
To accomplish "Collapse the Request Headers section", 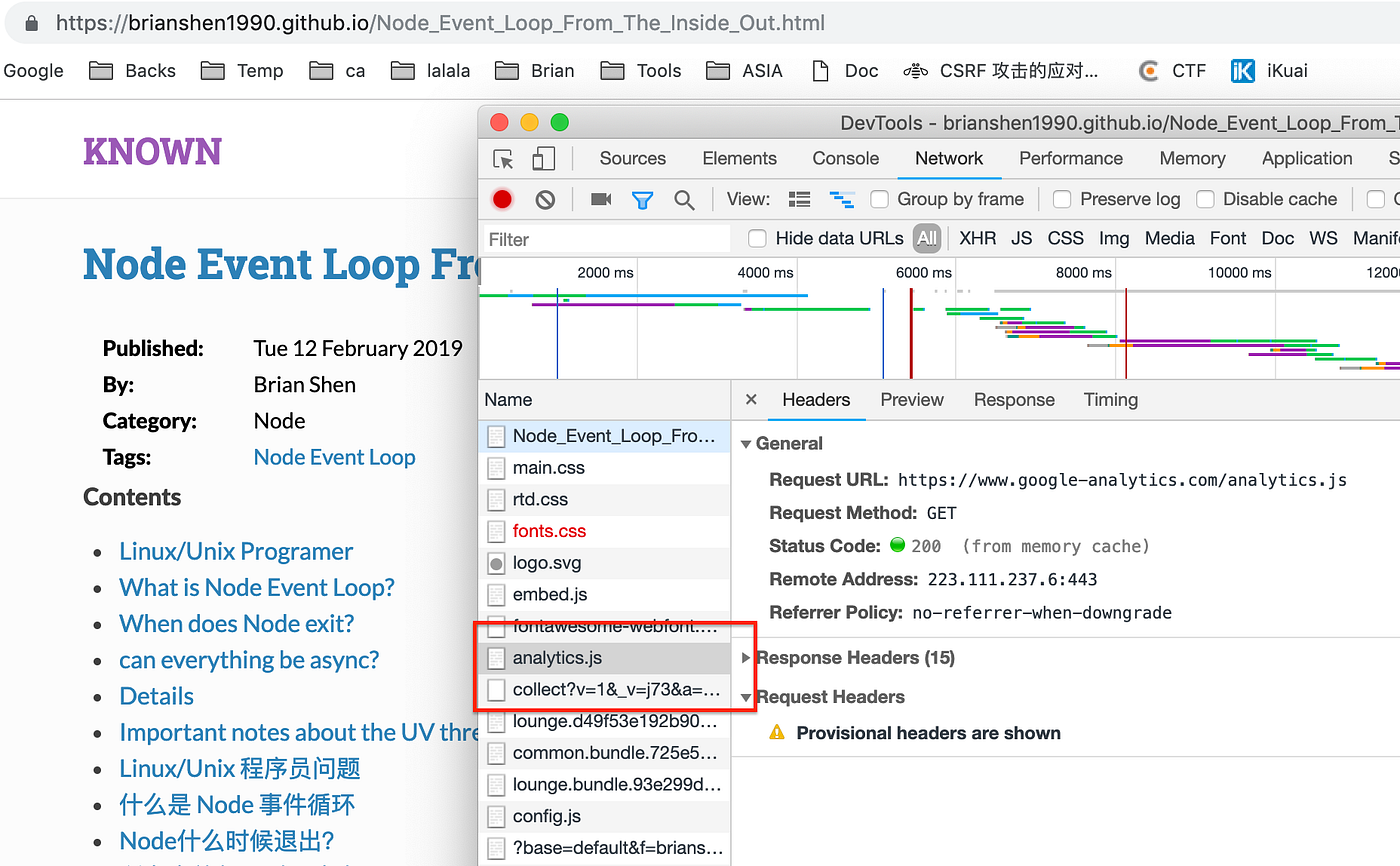I will (x=746, y=697).
